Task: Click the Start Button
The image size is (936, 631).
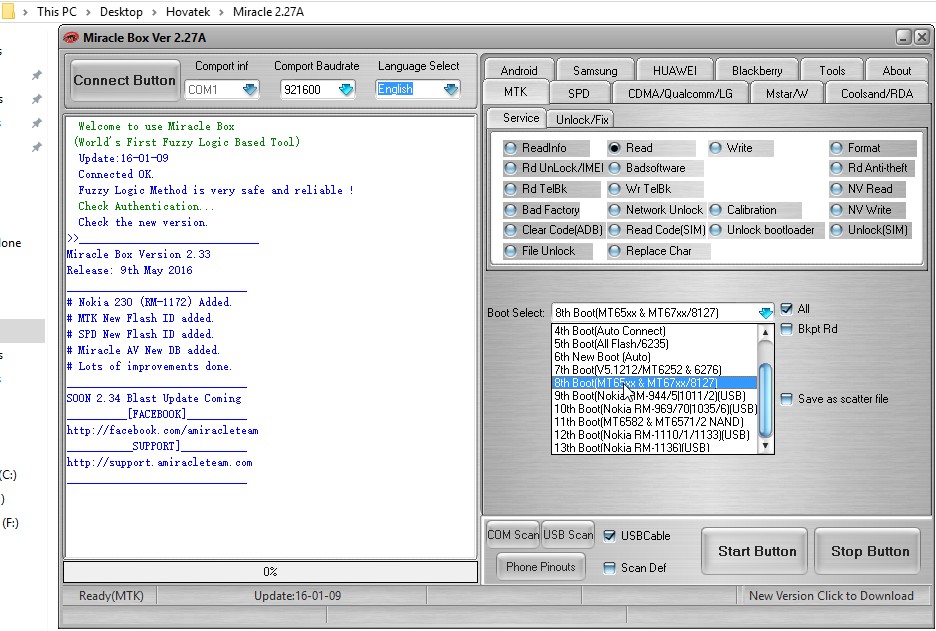Action: 757,552
